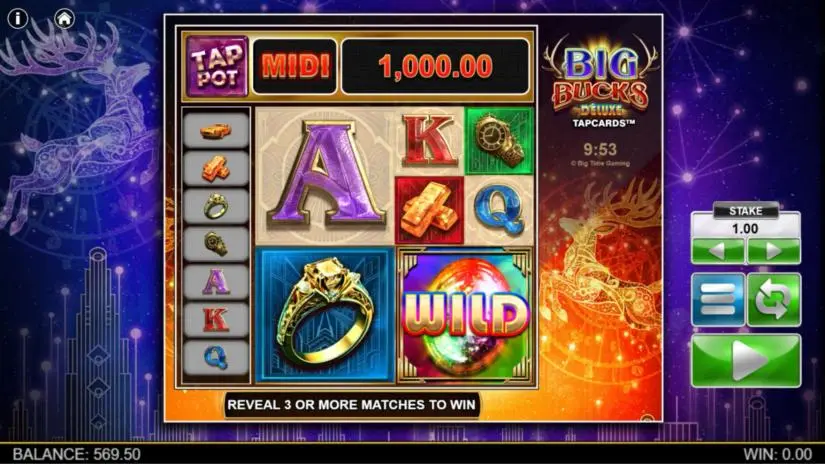Open the blue hamburger menu button

coord(718,299)
